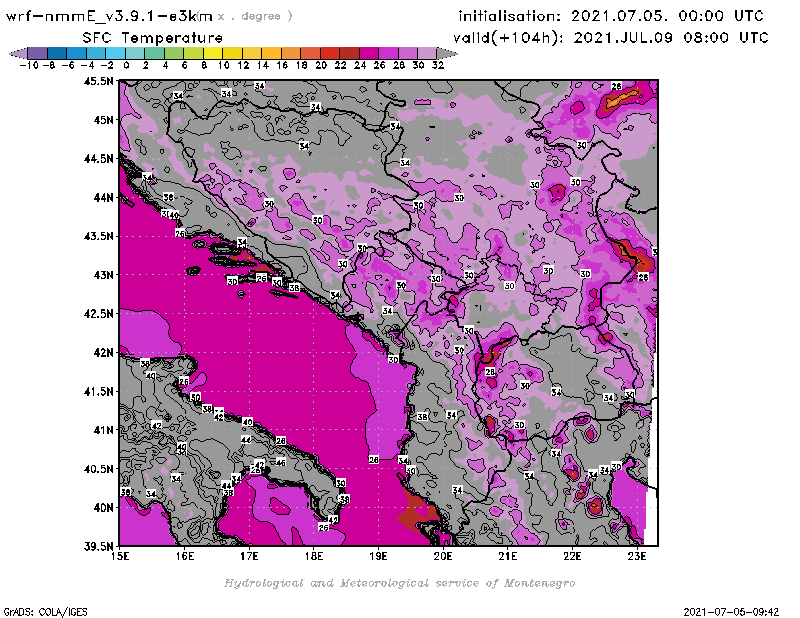This screenshot has width=800, height=618.
Task: Click the initialisation date 2021.07.05. 00:00 UTC
Action: point(667,16)
